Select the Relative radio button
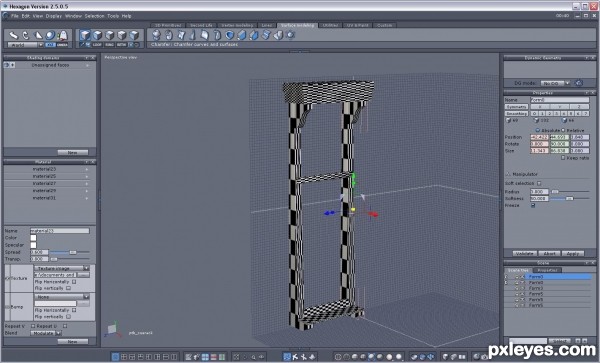 click(x=563, y=130)
